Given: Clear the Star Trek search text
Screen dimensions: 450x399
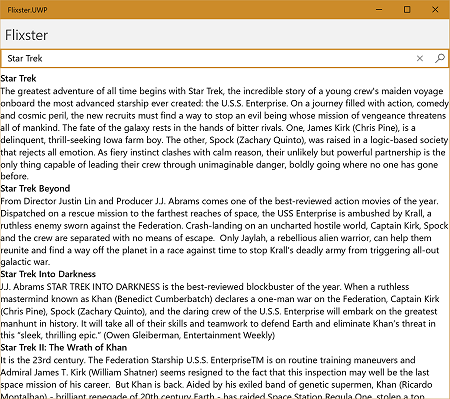Looking at the screenshot, I should 420,59.
